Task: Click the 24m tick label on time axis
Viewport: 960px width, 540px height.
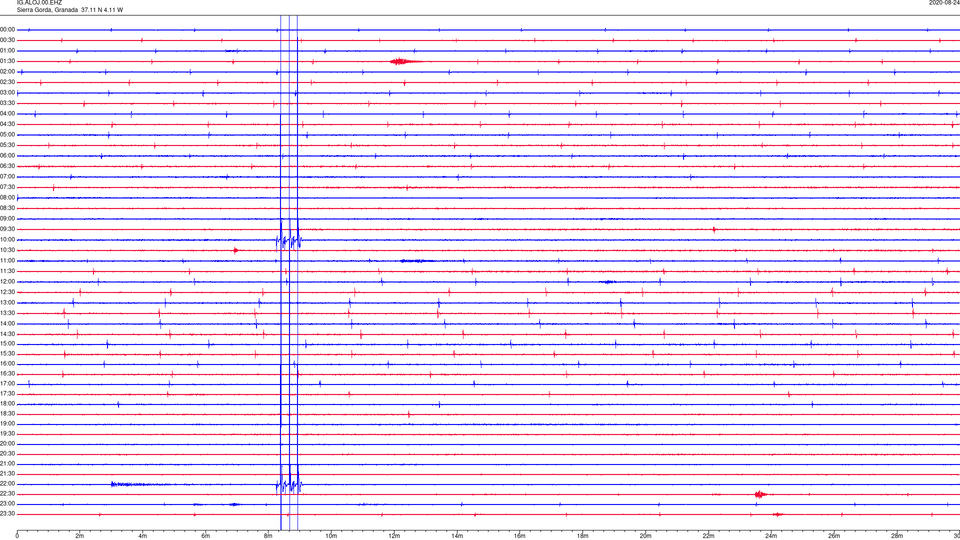Action: 771,536
